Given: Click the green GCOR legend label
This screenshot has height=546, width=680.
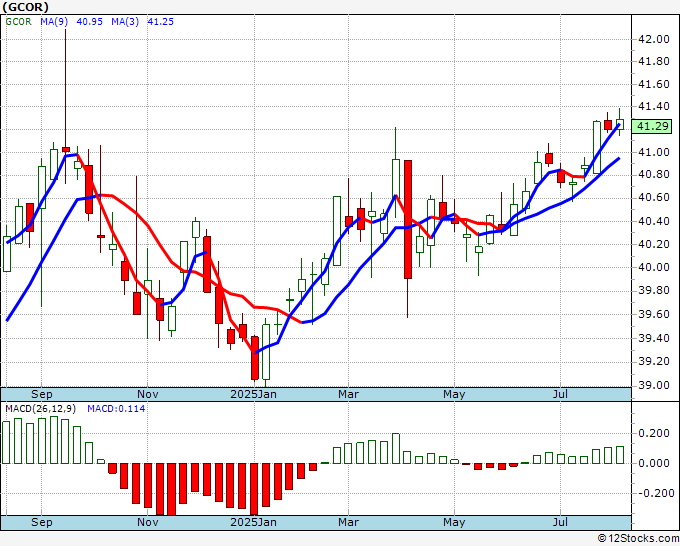Looking at the screenshot, I should click(19, 22).
